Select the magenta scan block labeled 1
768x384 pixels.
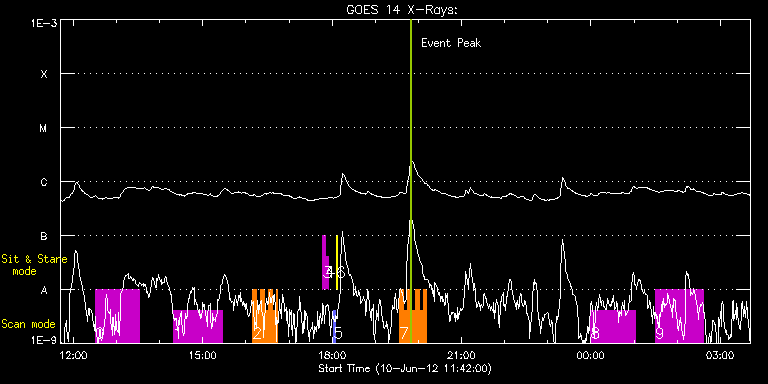click(x=198, y=326)
